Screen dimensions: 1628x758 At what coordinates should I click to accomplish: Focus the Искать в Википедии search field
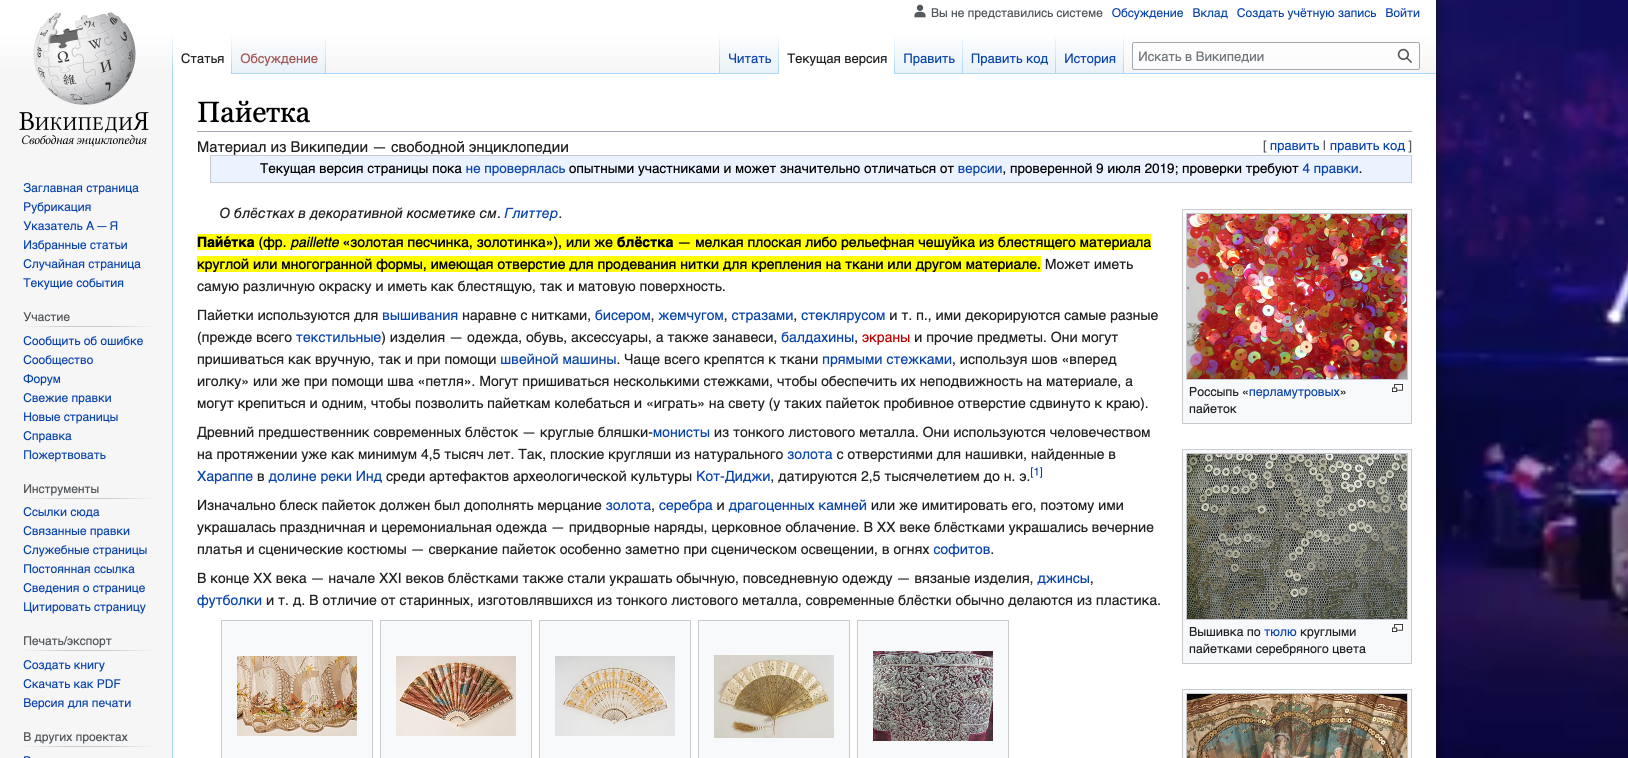(x=1262, y=56)
